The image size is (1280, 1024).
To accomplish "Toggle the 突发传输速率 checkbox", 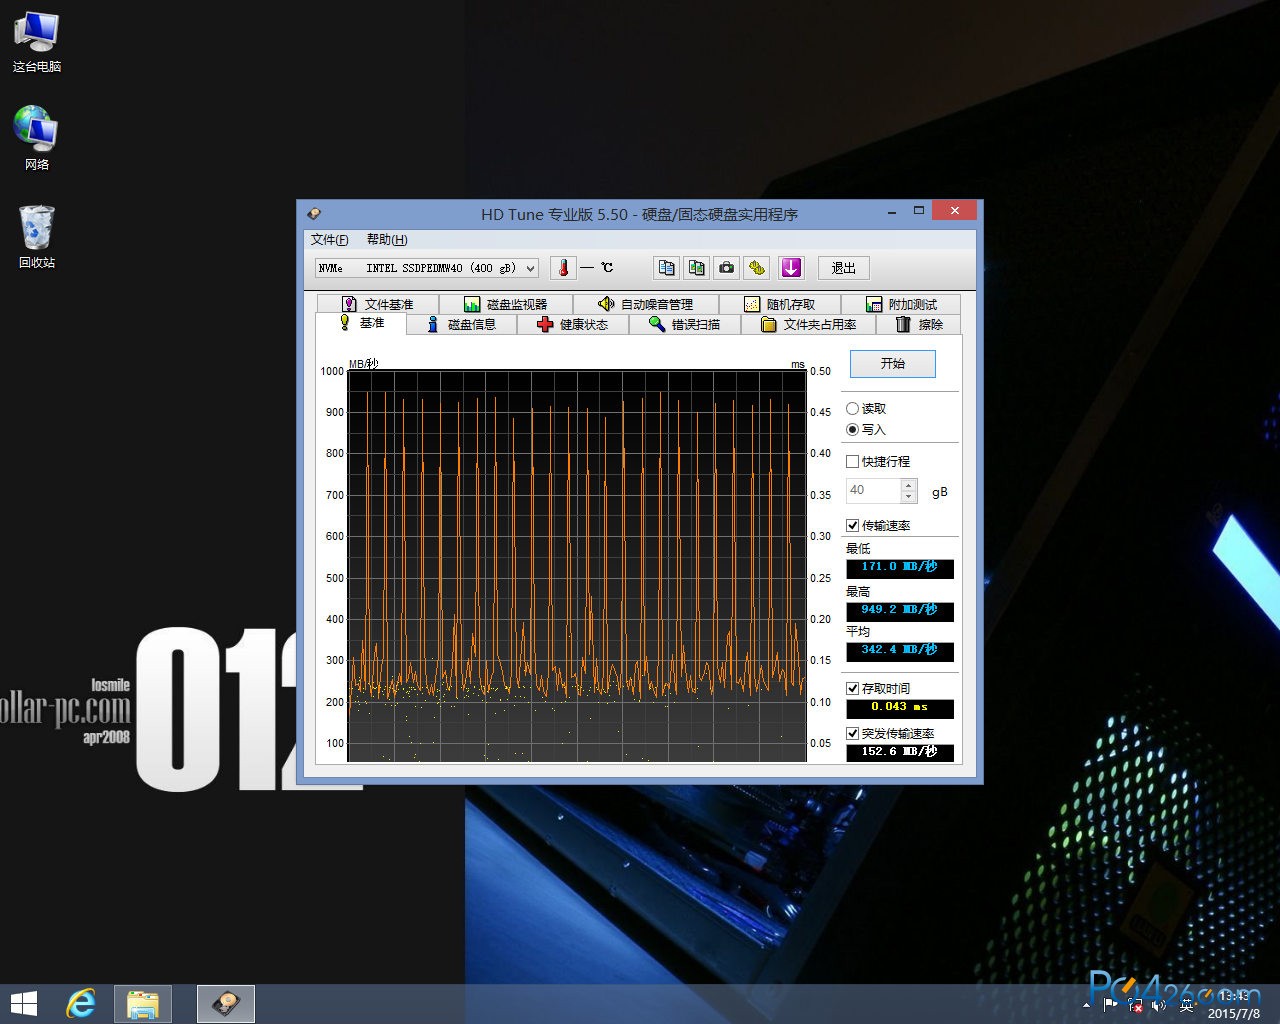I will (x=853, y=733).
